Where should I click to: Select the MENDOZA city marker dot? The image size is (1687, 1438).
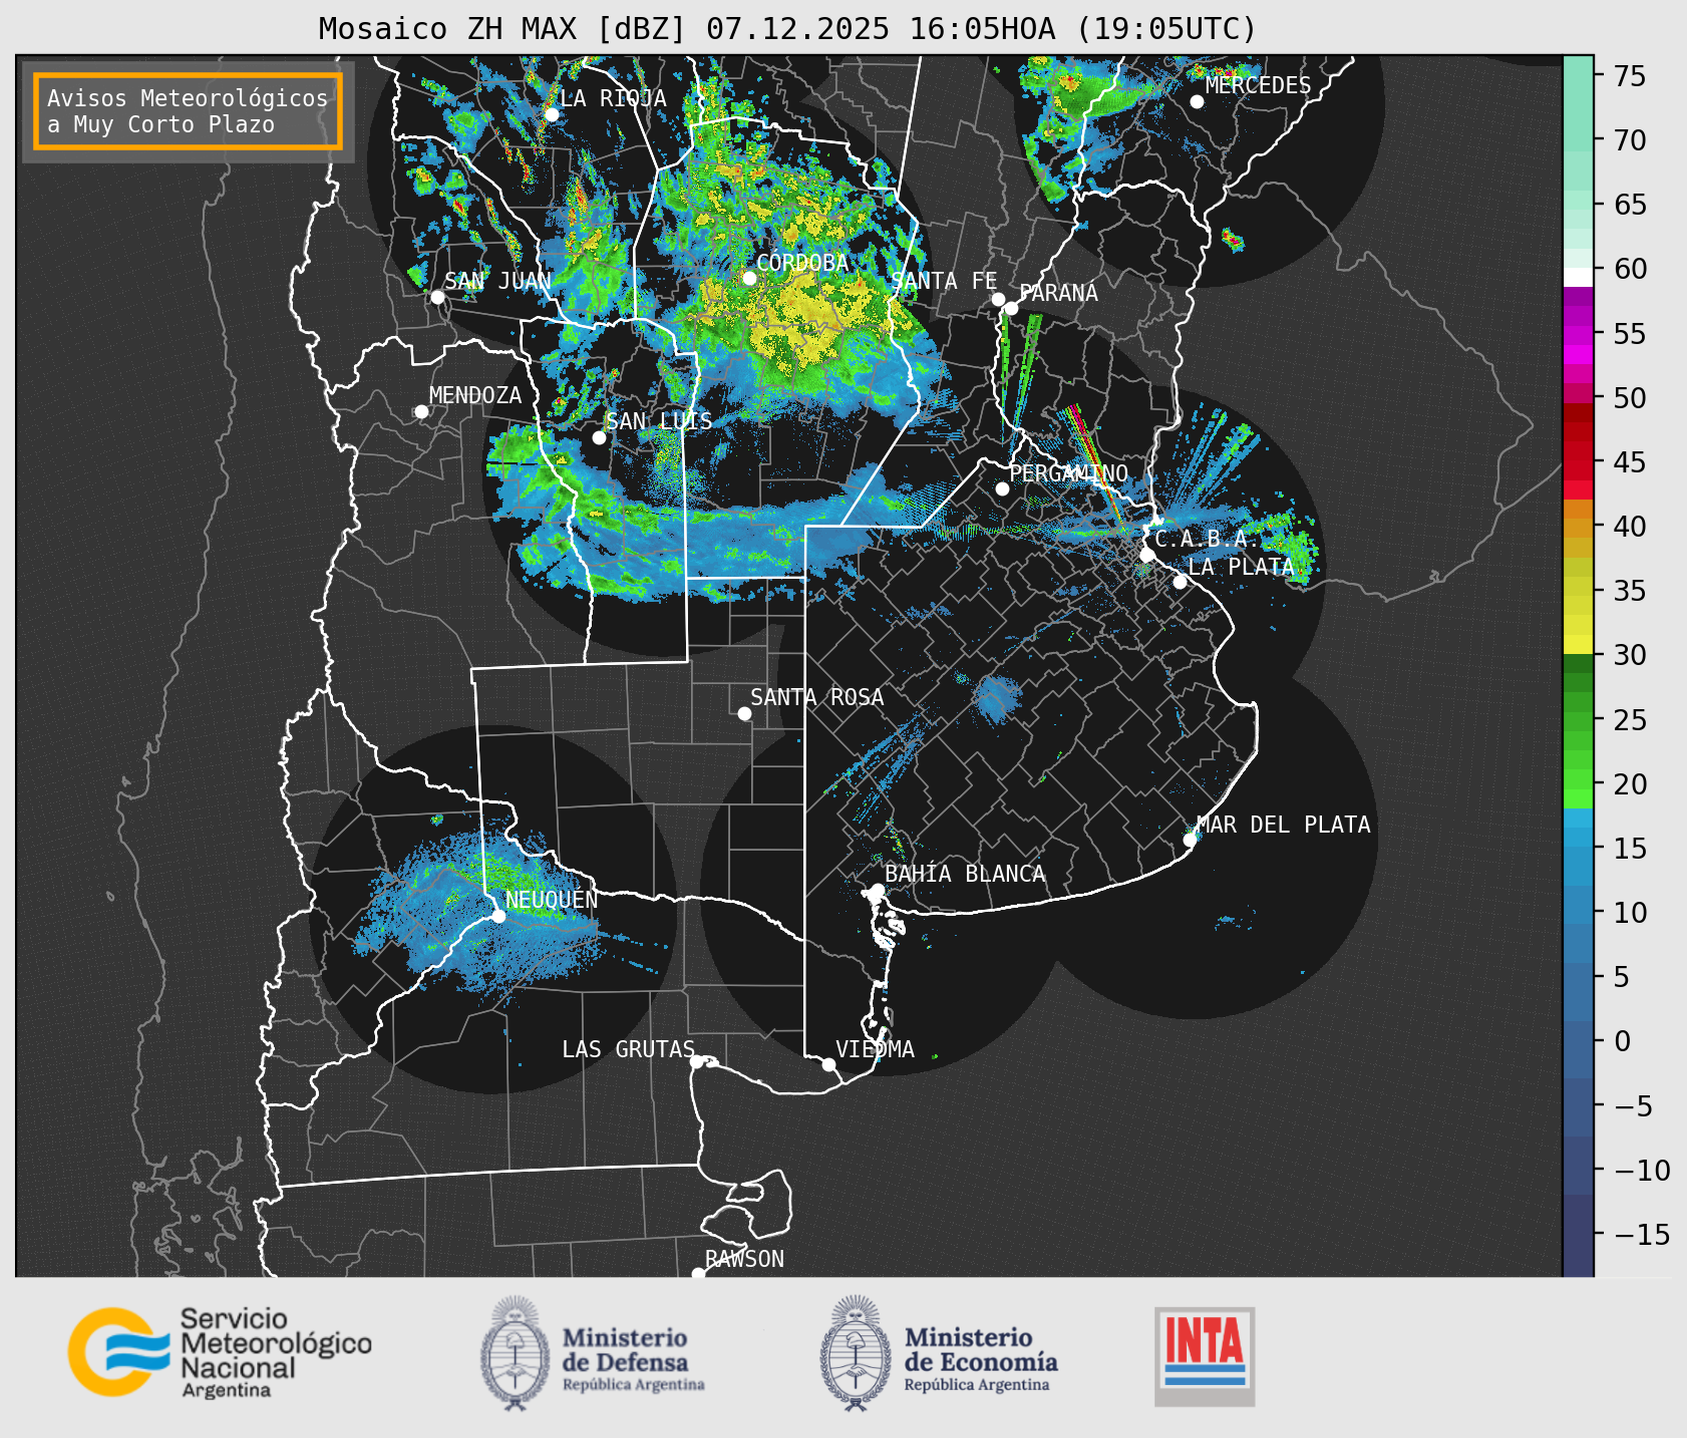(x=422, y=412)
